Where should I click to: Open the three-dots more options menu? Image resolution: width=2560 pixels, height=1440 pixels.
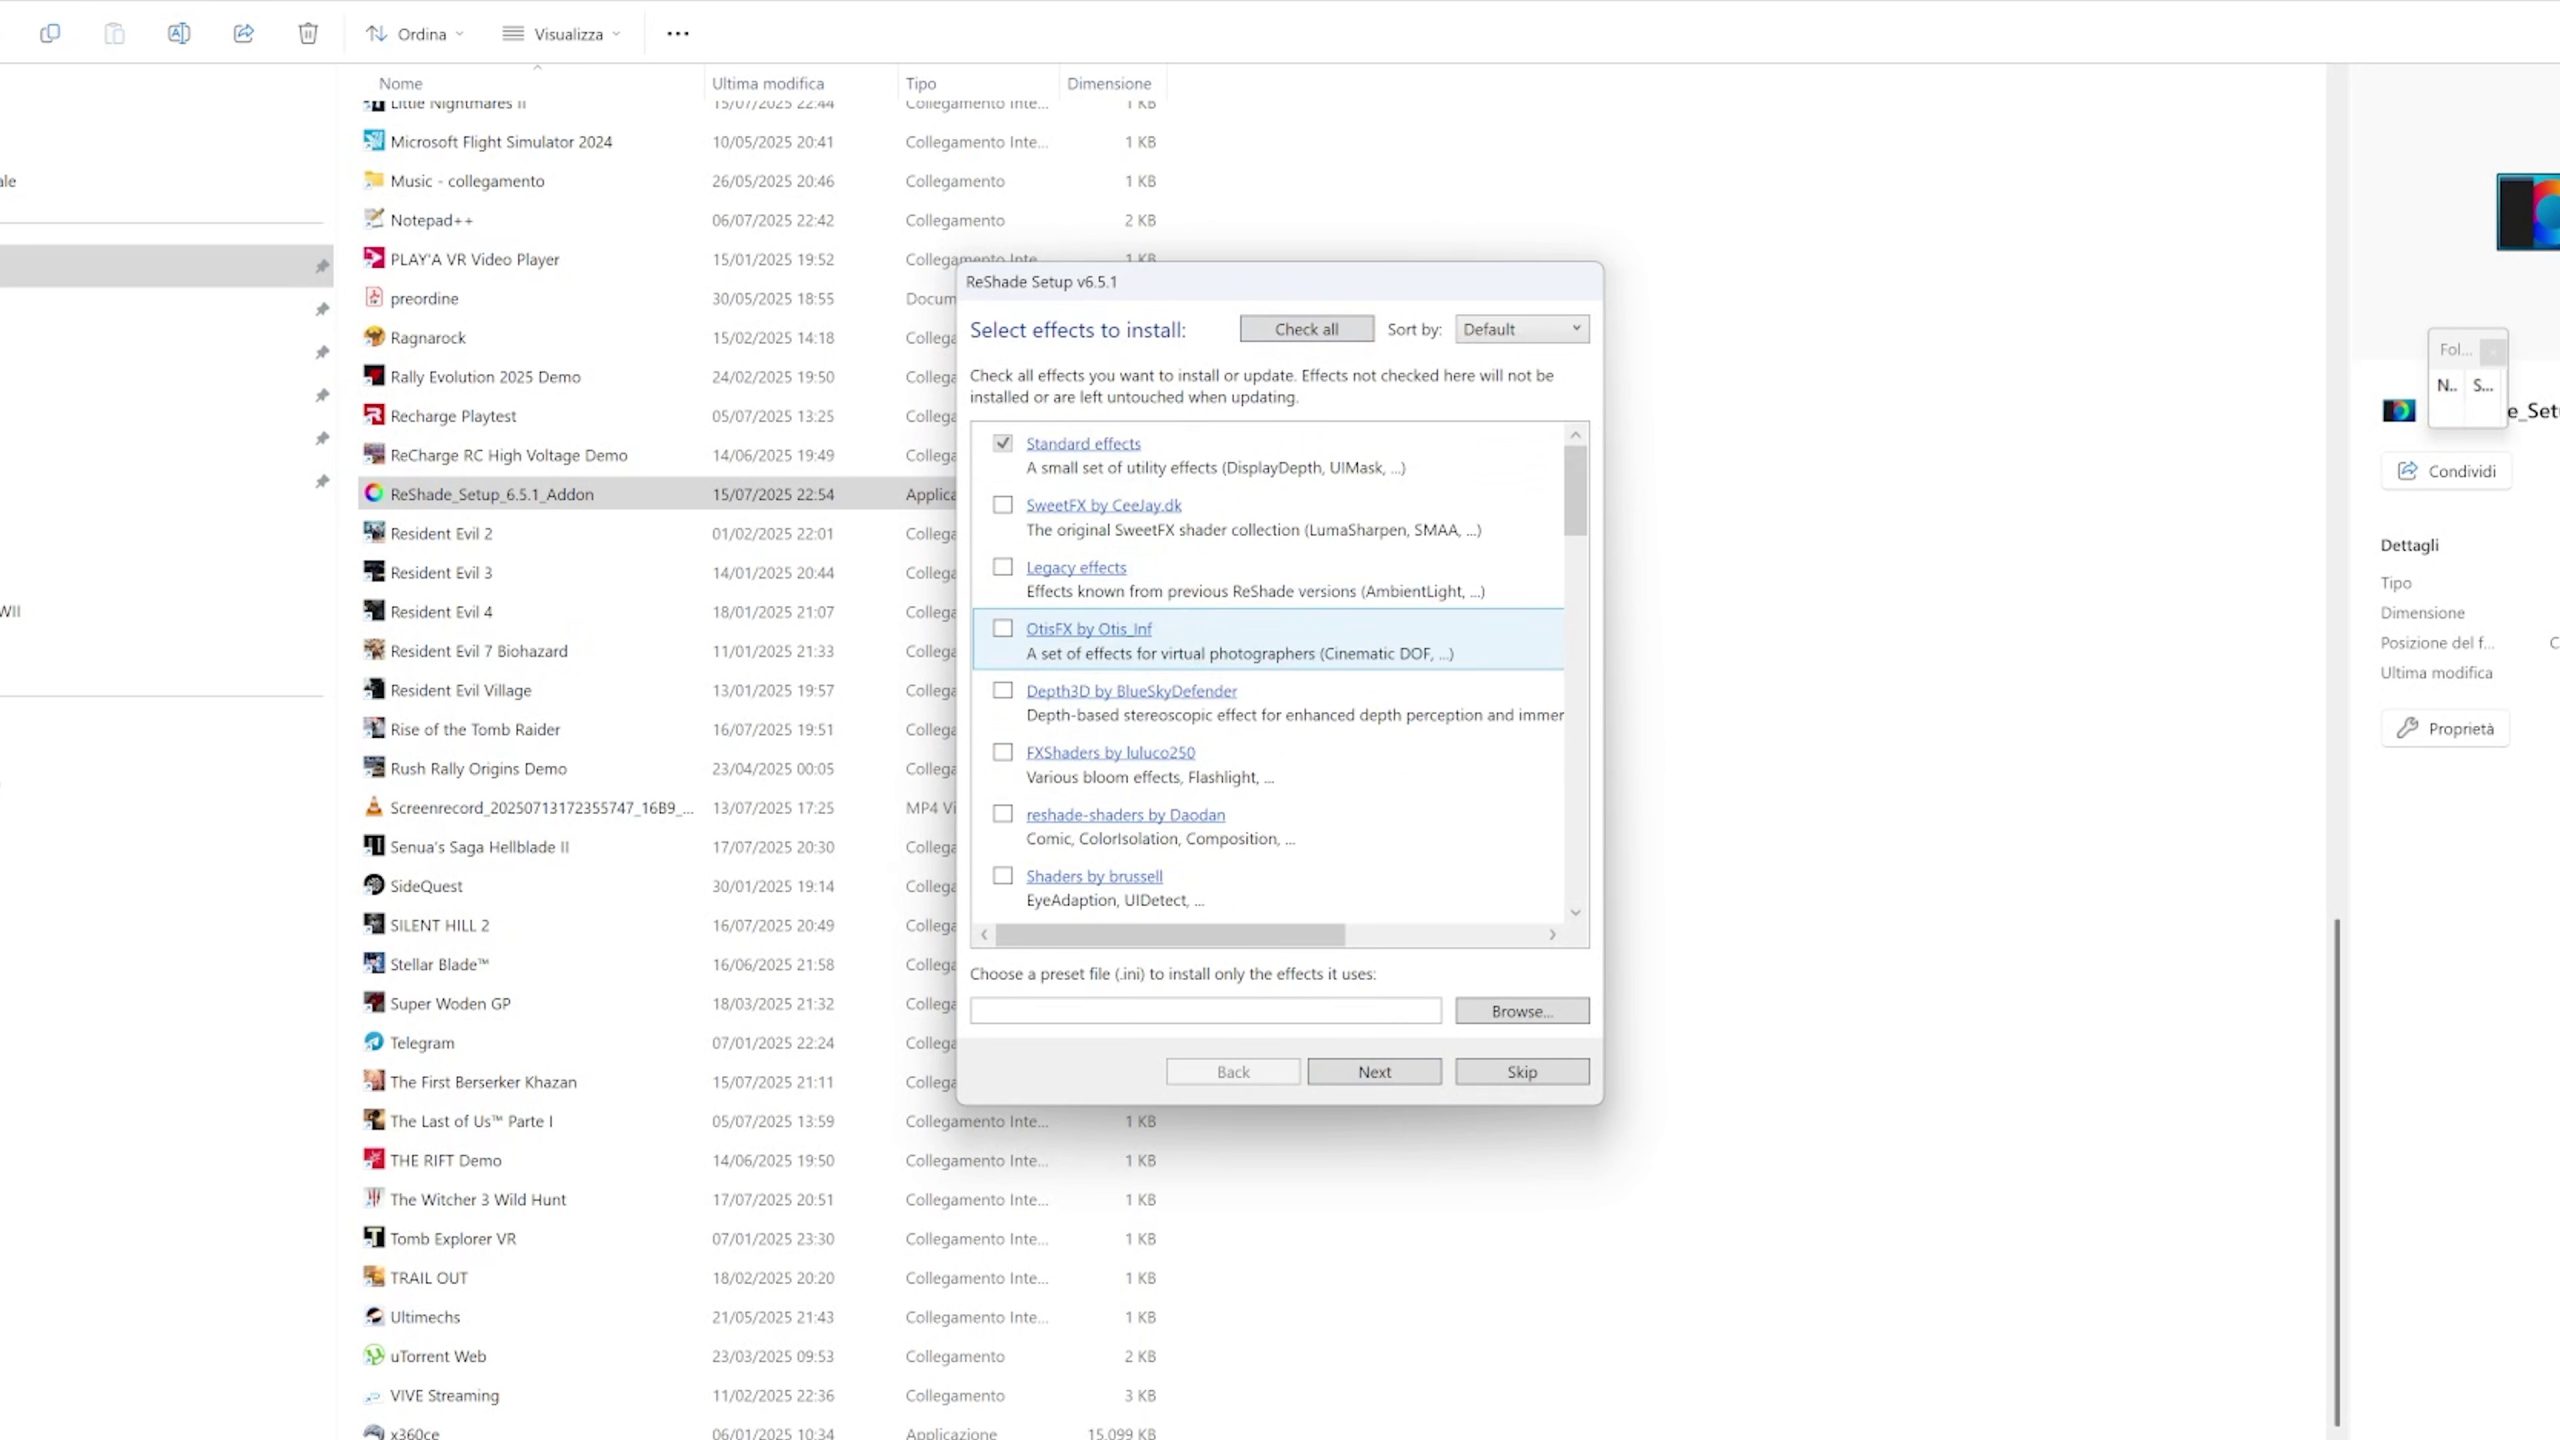pyautogui.click(x=677, y=33)
